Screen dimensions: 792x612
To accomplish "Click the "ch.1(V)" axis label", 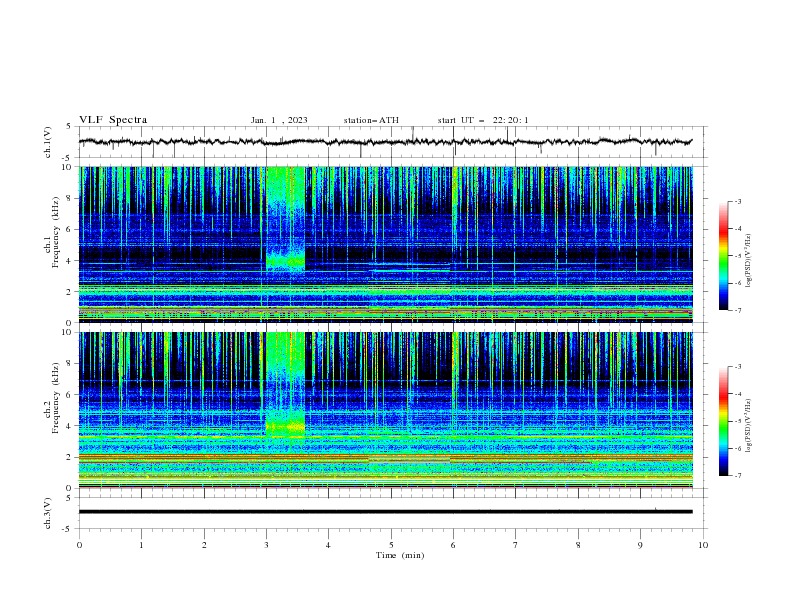I will [x=48, y=142].
